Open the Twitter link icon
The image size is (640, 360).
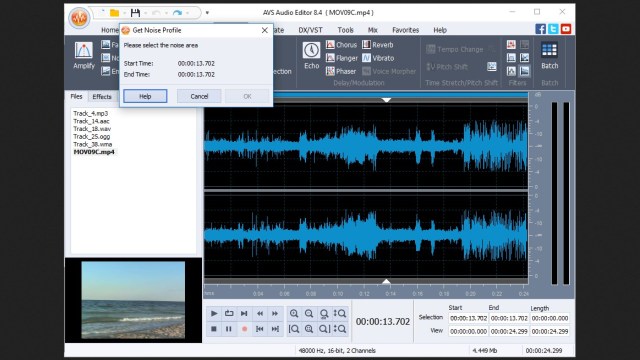click(x=553, y=29)
